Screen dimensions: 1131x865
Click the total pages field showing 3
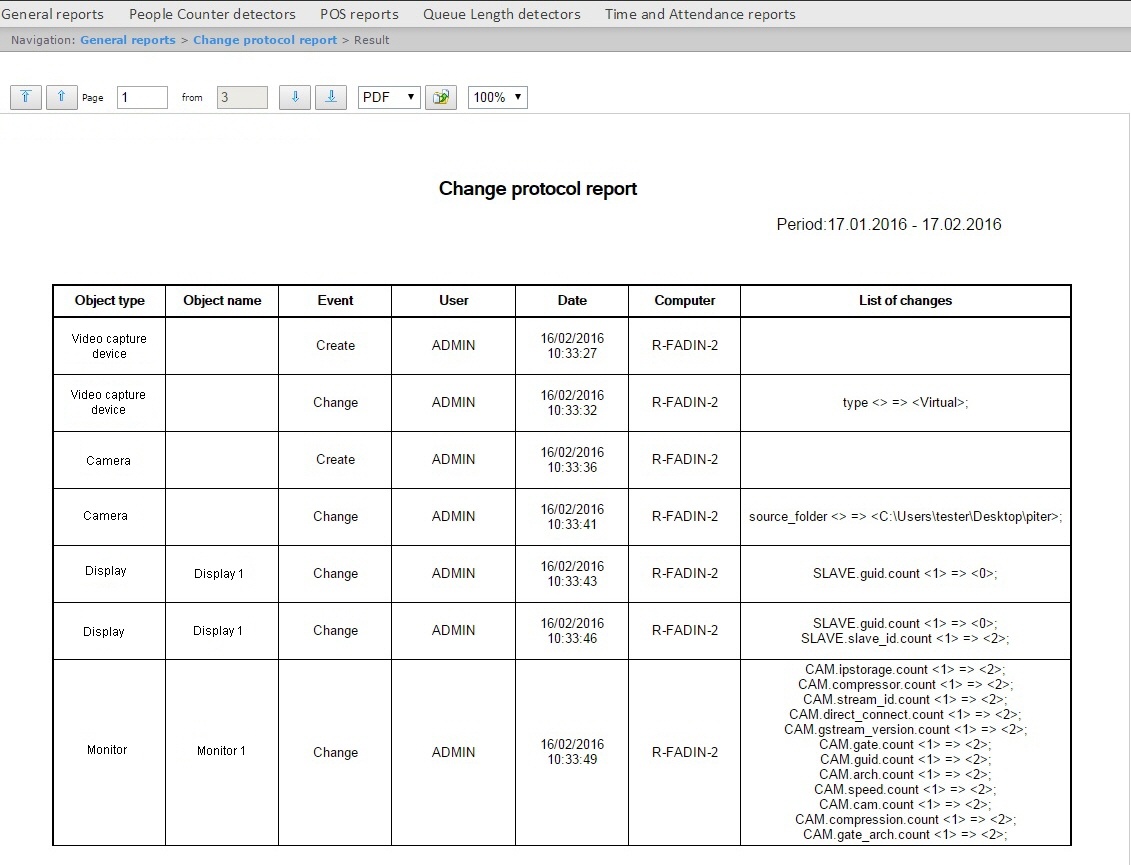pos(242,97)
